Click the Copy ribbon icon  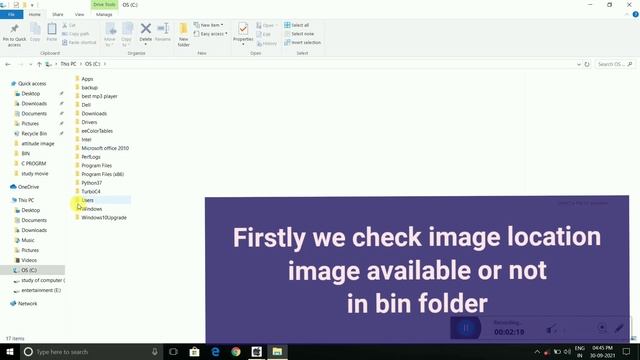point(35,32)
